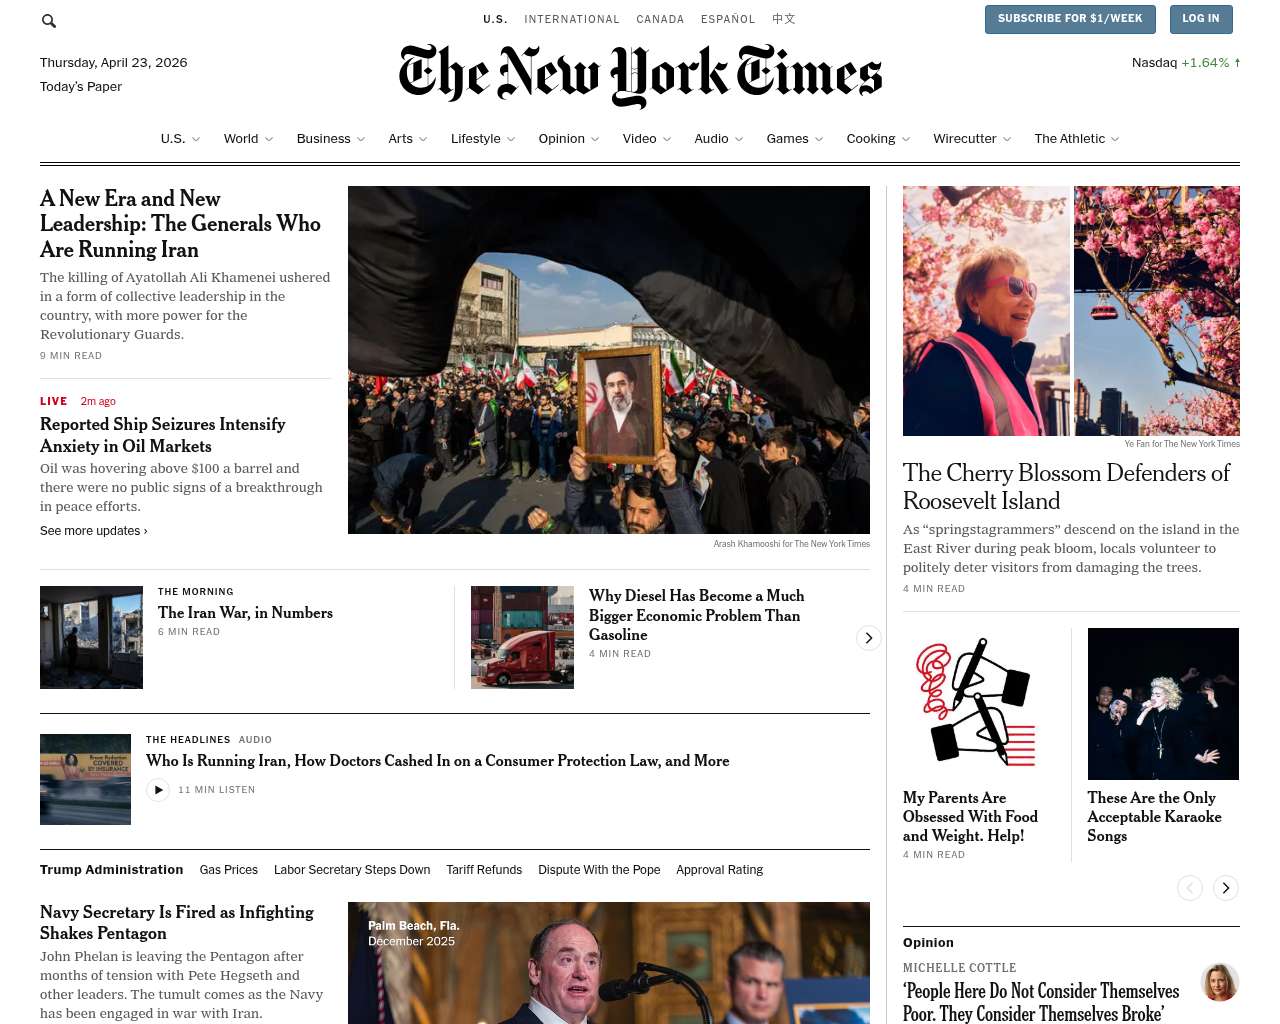
Task: Open Michelle Cottle's author portrait
Action: pyautogui.click(x=1220, y=982)
